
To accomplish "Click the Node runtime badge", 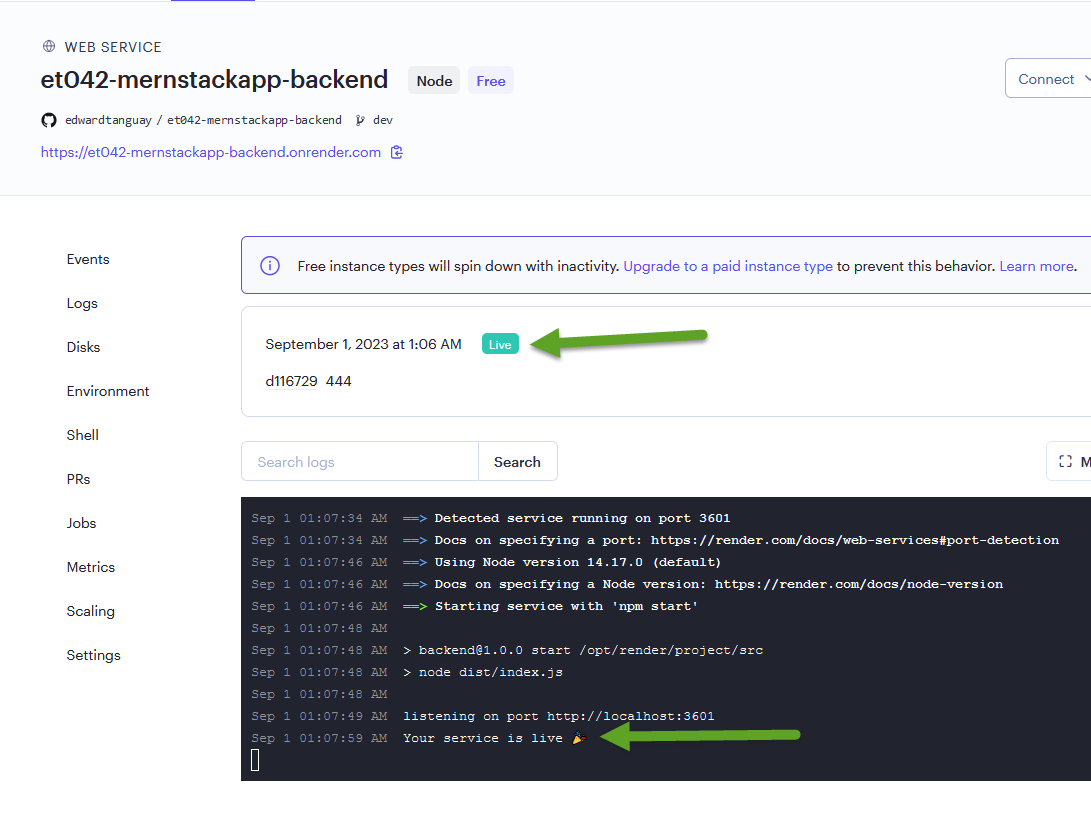I will point(434,81).
